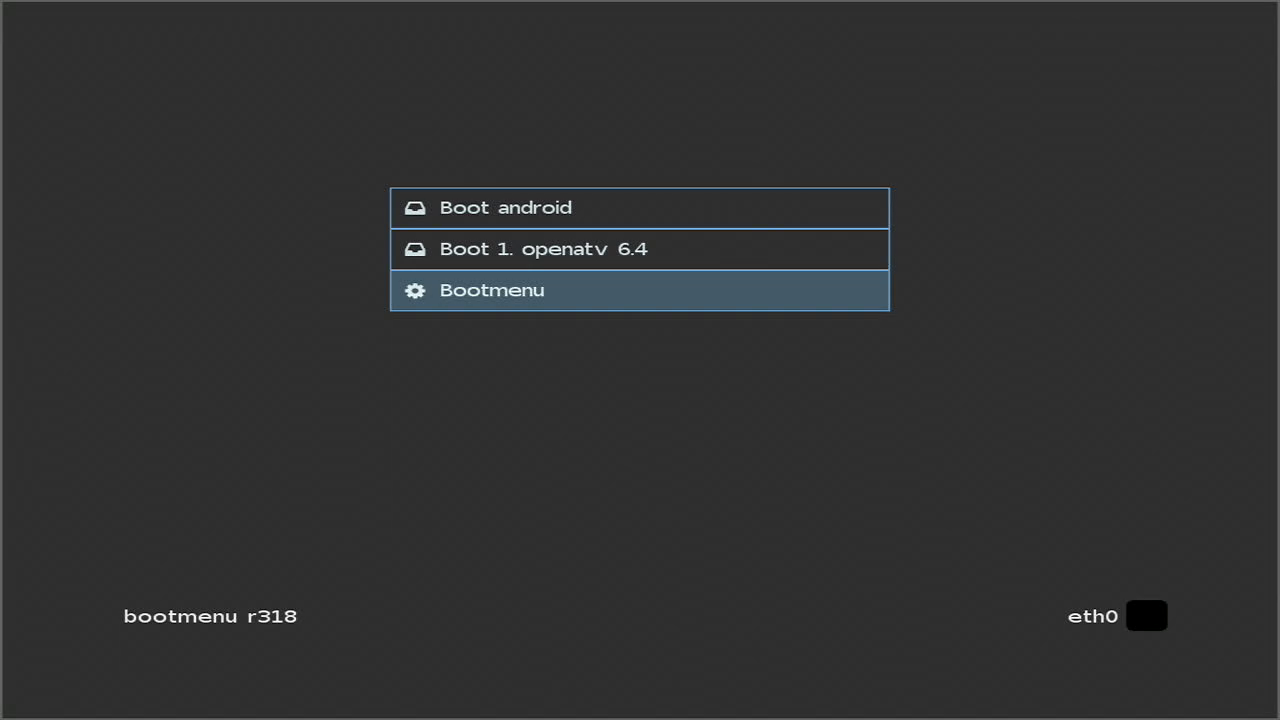The width and height of the screenshot is (1280, 720).
Task: Click the gear icon next to Bootmenu
Action: [415, 291]
